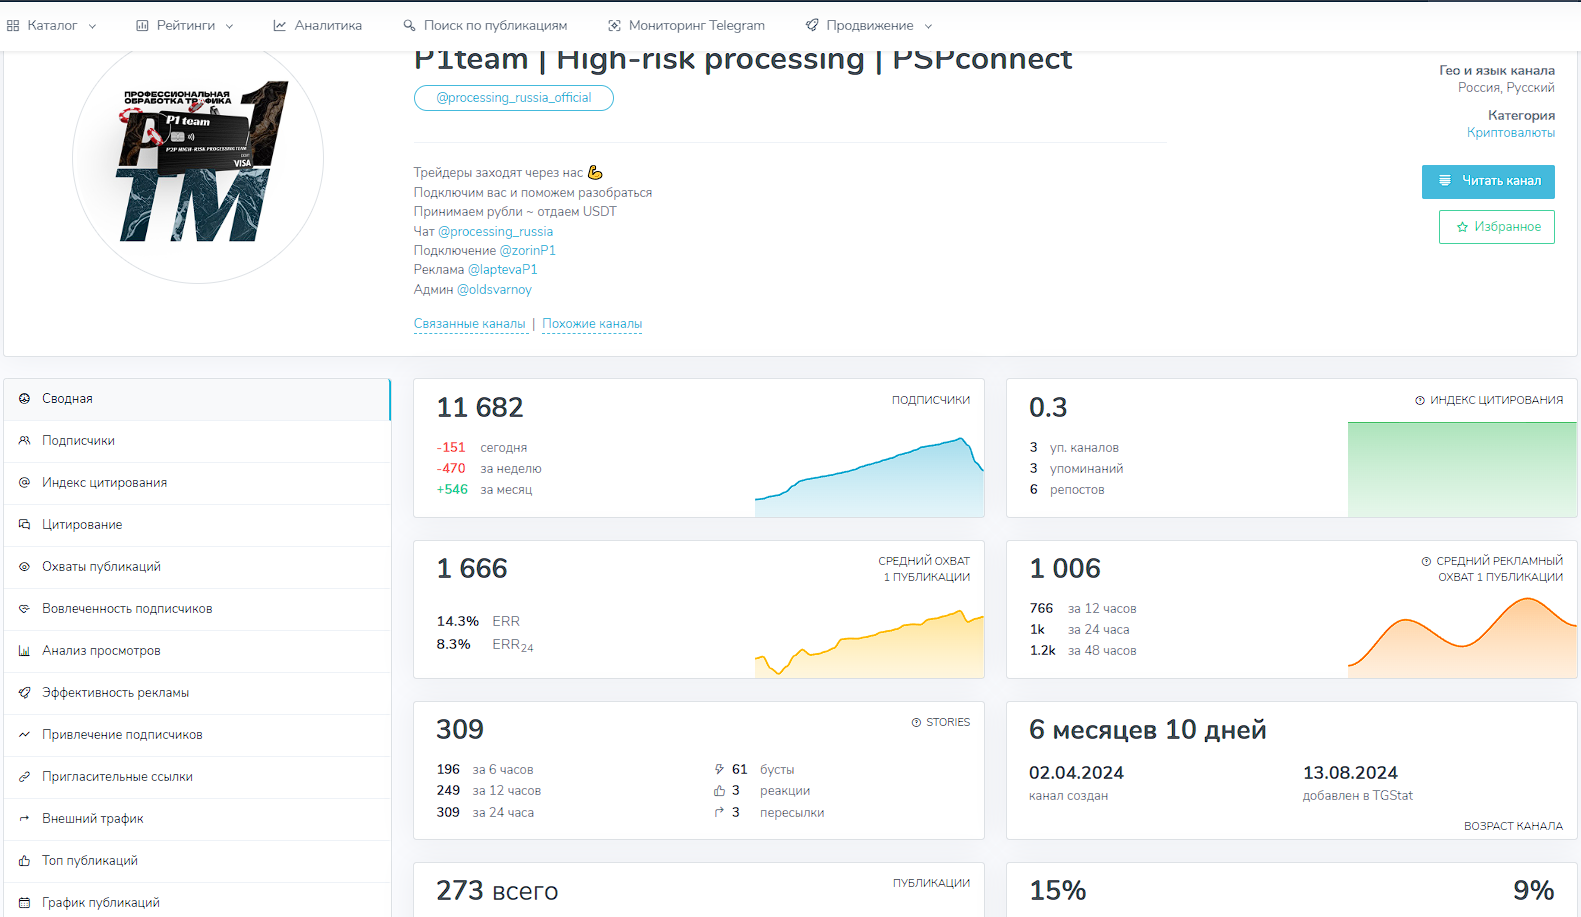Click the График публикаций calendar icon

[x=24, y=902]
